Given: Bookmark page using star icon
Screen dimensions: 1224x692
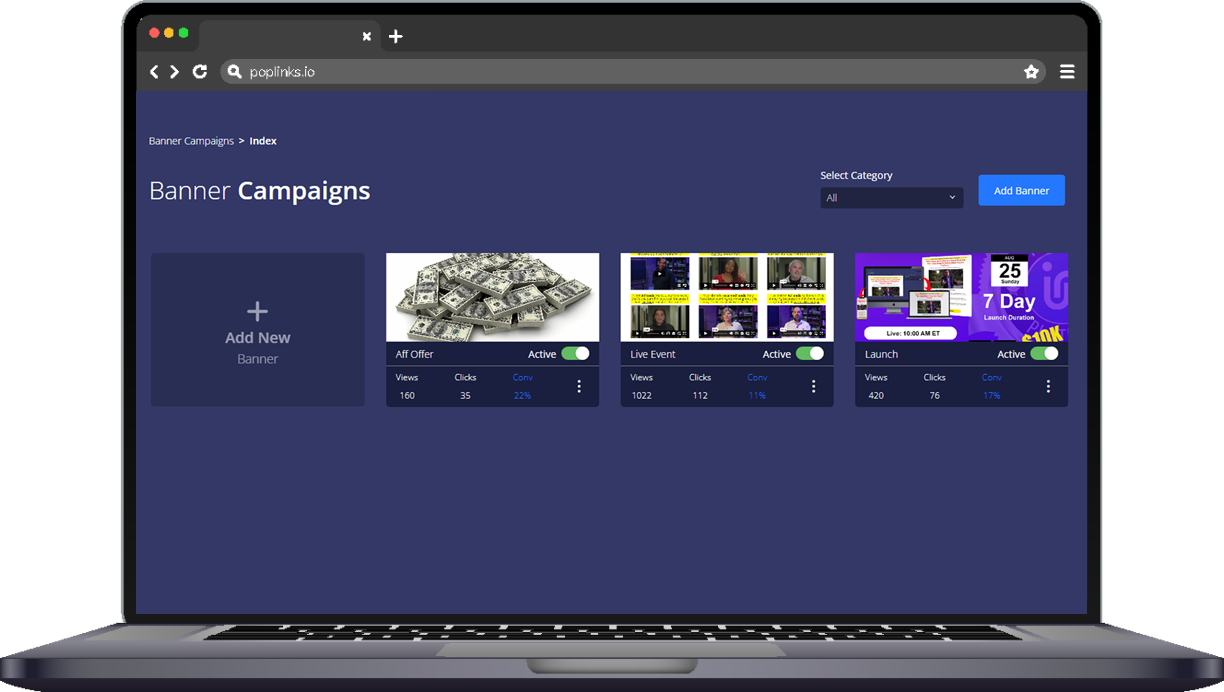Looking at the screenshot, I should tap(1031, 72).
